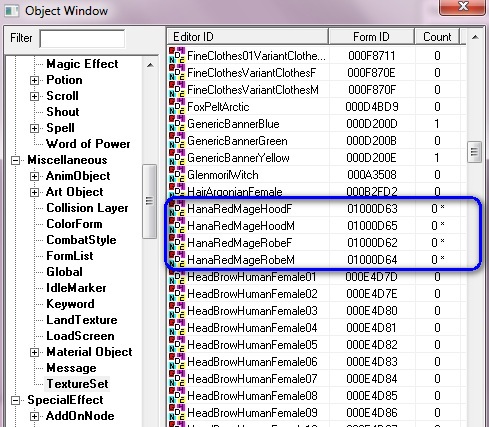Image resolution: width=489 pixels, height=427 pixels.
Task: Select Keyword category
Action: tap(70, 304)
